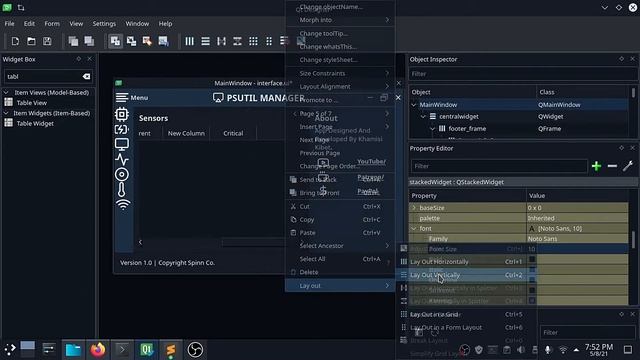Select Delete in the context menu
Viewport: 640px width, 360px height.
[x=340, y=272]
